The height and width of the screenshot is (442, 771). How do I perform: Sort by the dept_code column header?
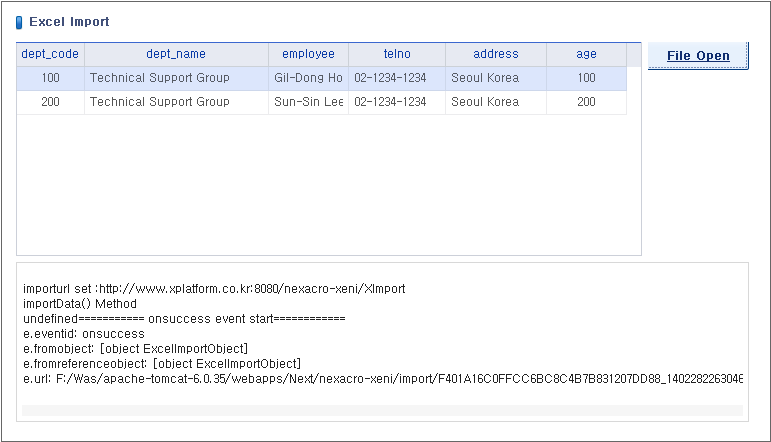[50, 54]
